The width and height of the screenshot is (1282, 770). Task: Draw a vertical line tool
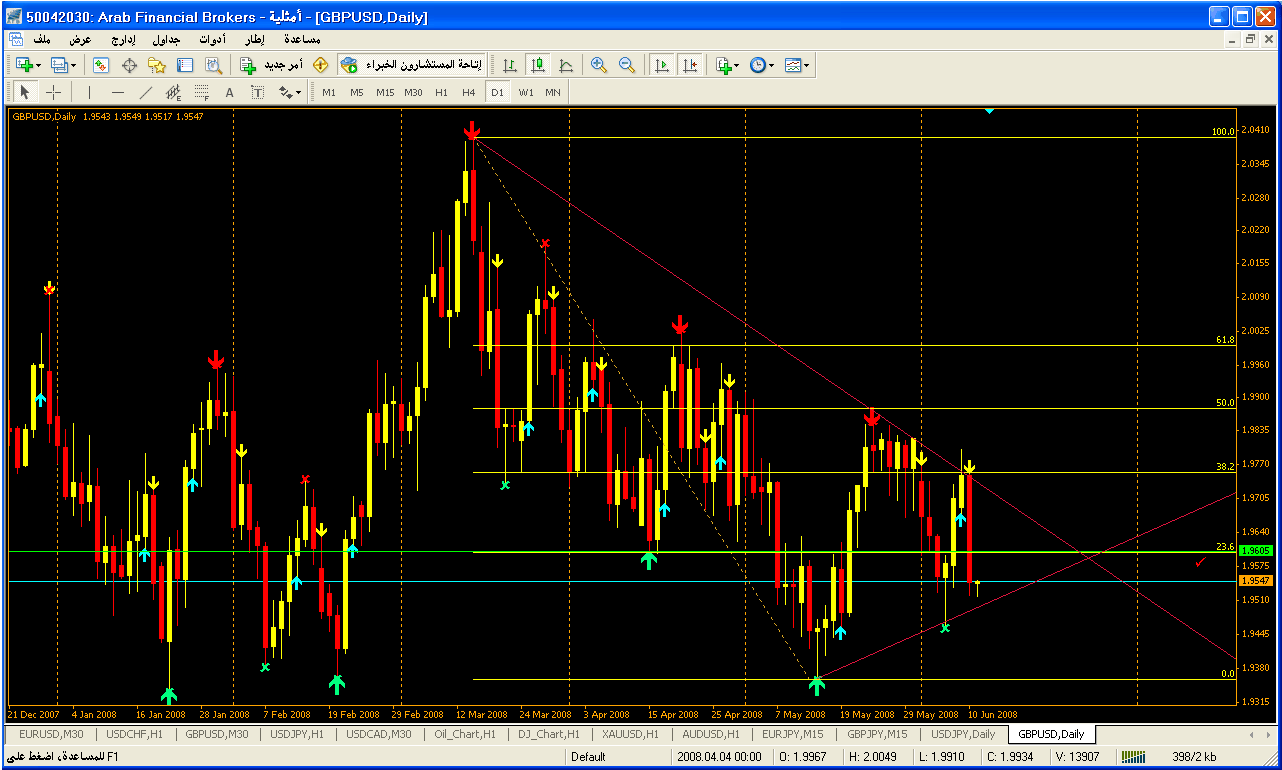point(90,92)
